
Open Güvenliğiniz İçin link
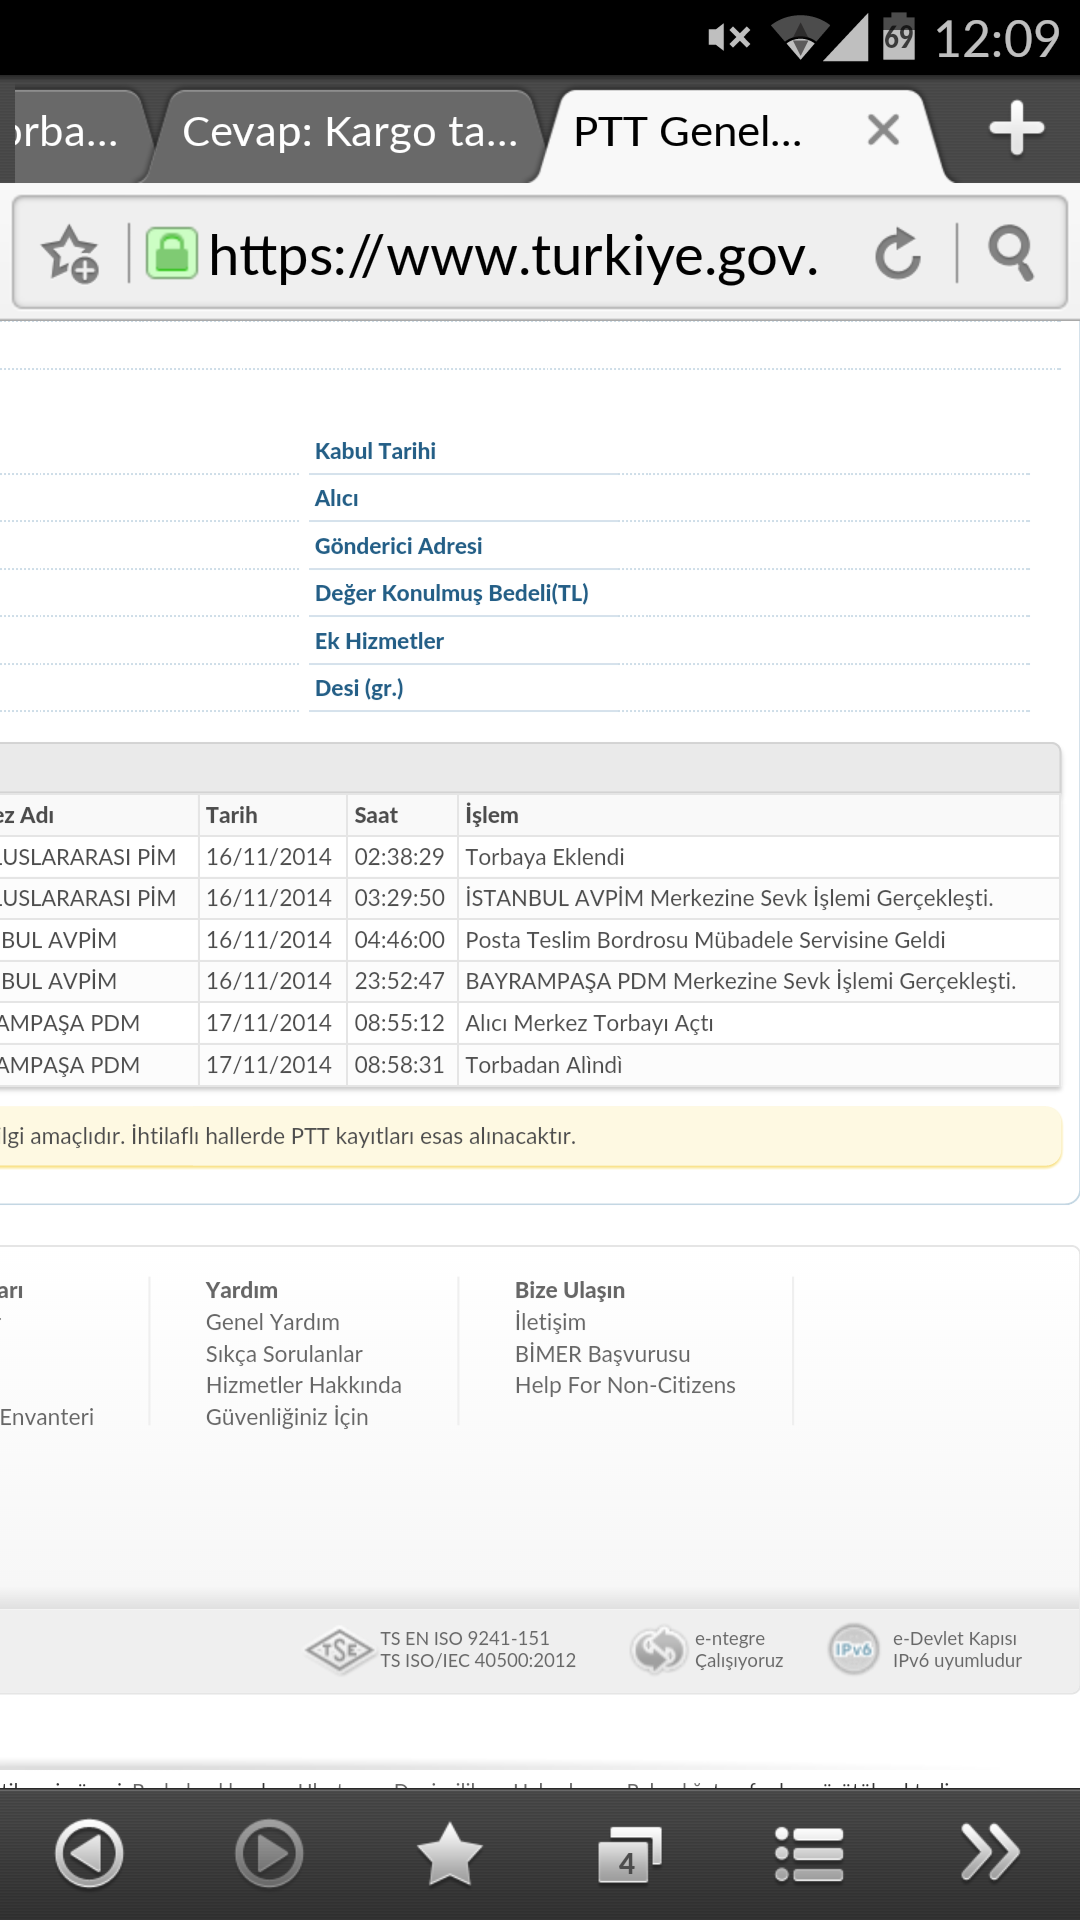point(287,1417)
